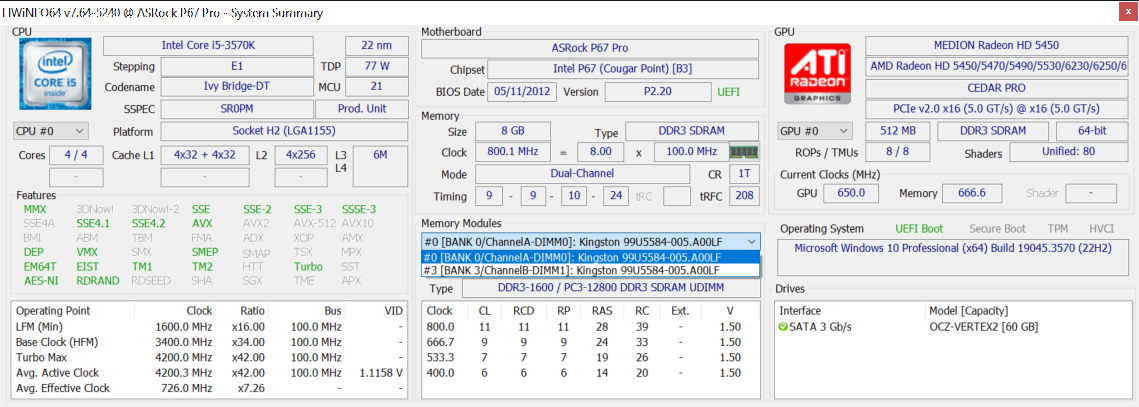The height and width of the screenshot is (407, 1139).
Task: Click the SSPEC SR0PM field
Action: tap(237, 109)
